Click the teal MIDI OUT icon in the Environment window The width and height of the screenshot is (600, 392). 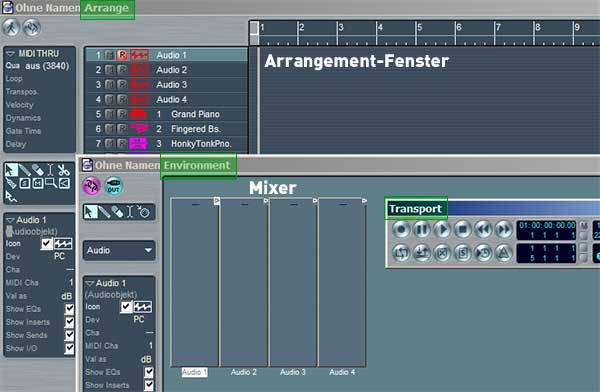114,186
